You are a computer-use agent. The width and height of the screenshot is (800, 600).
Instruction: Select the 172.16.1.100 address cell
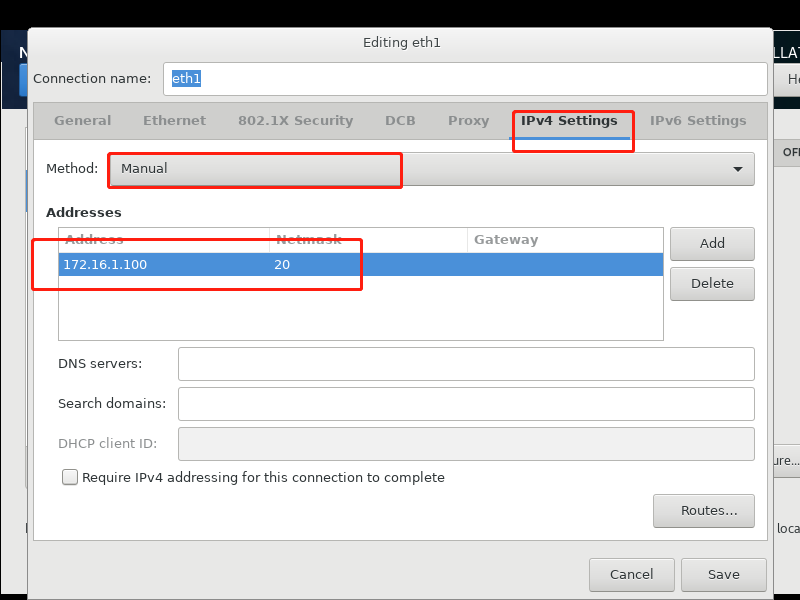pyautogui.click(x=164, y=264)
